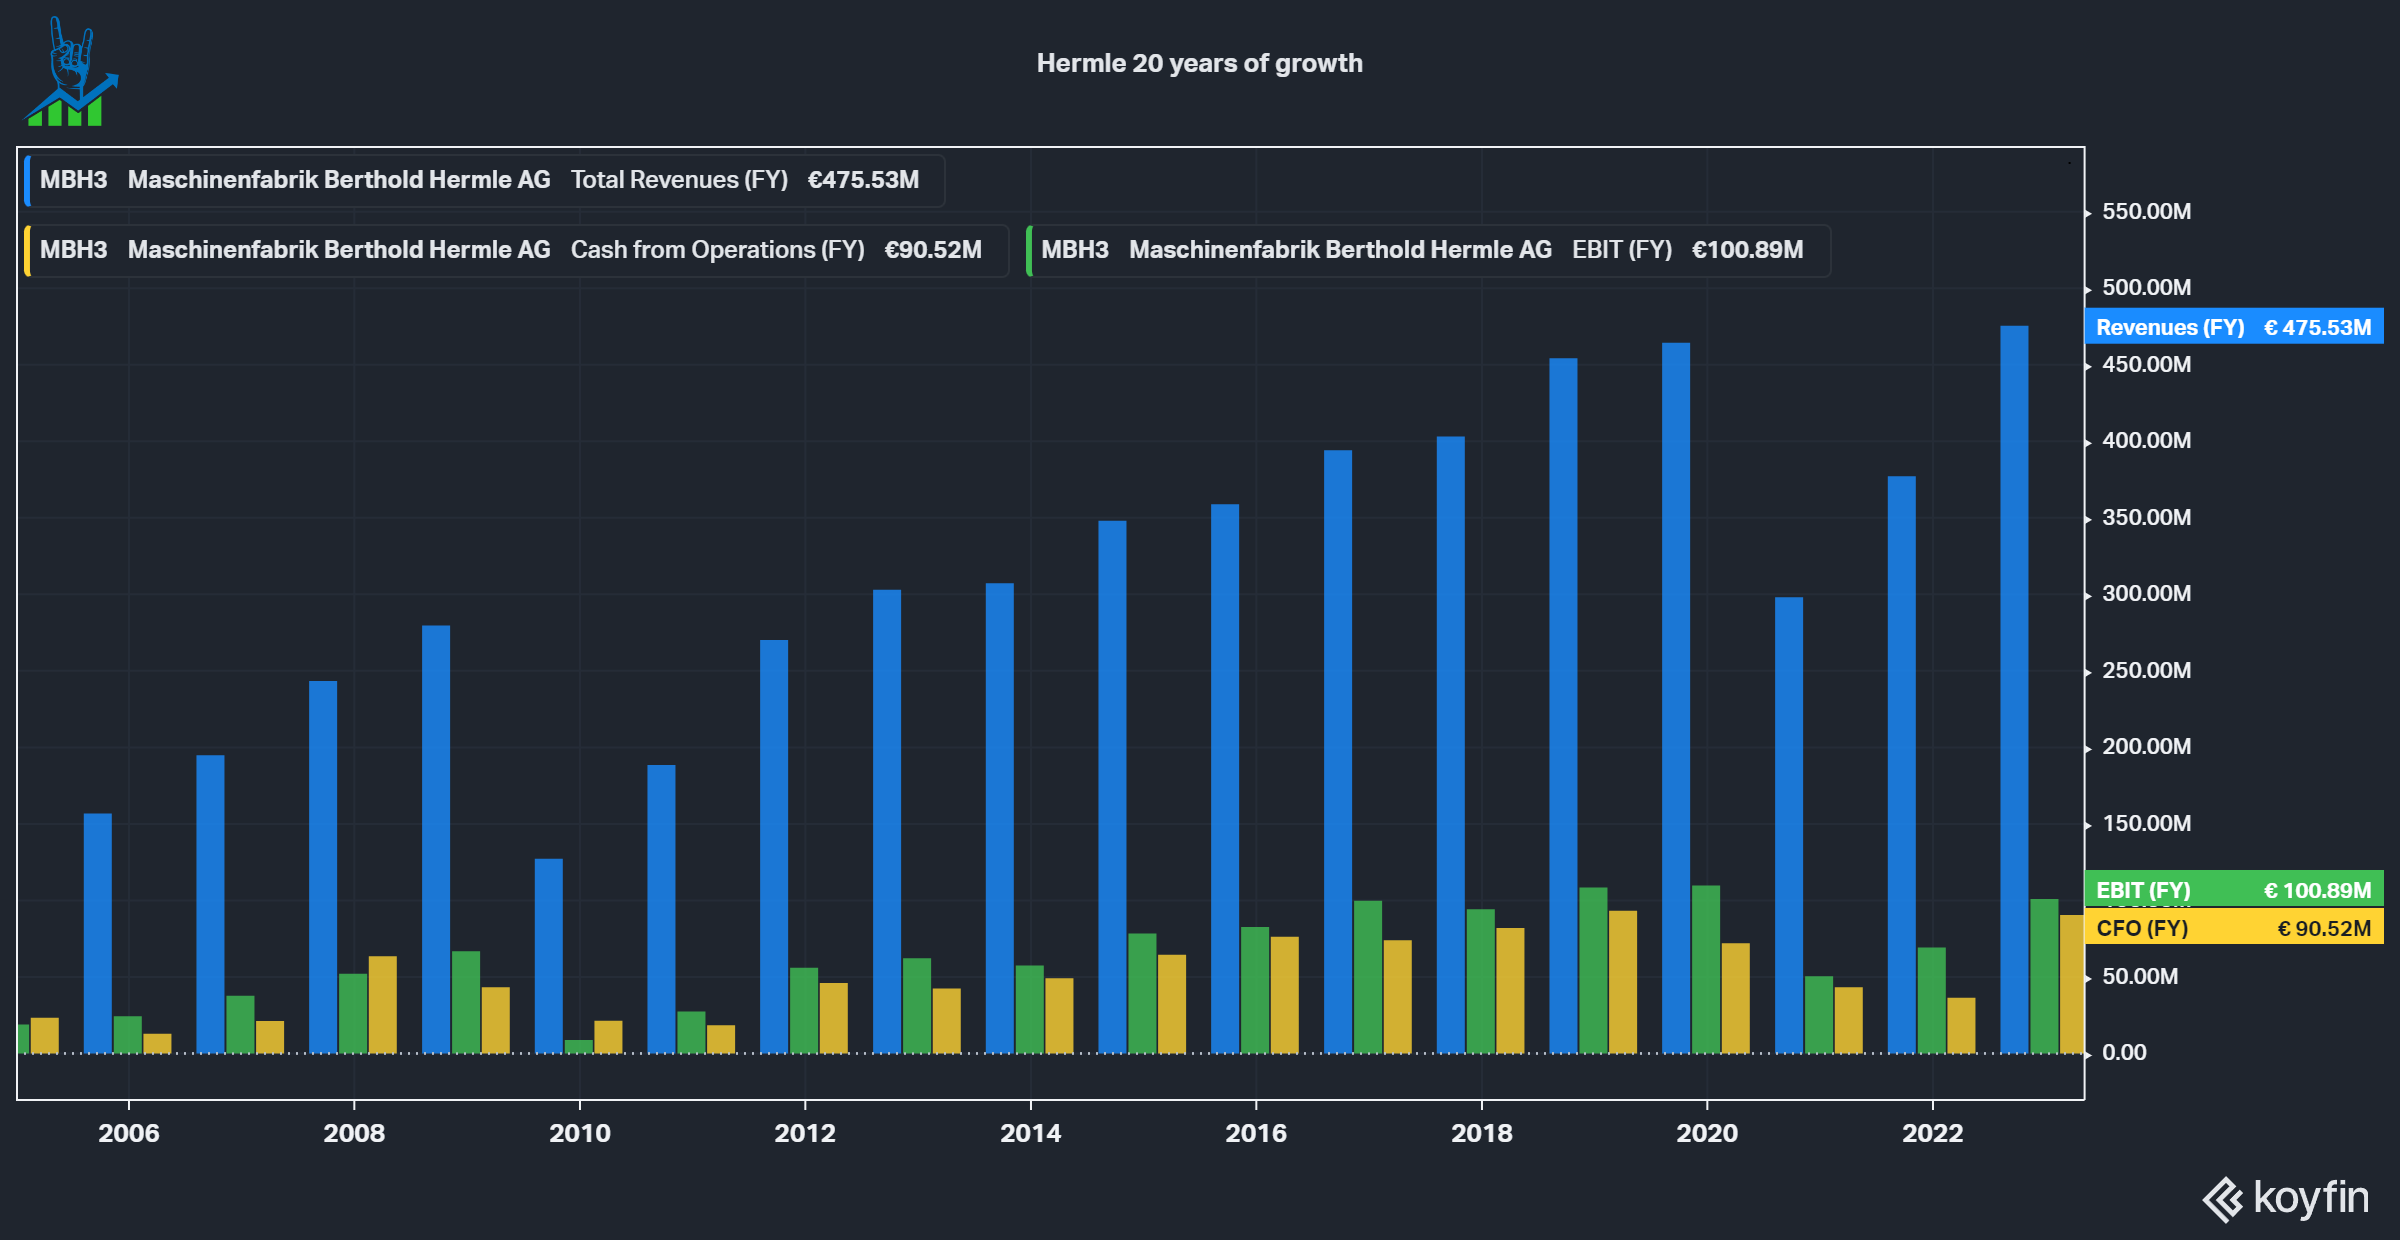Click the blue Revenues (FY) €475.53M axis tag
The height and width of the screenshot is (1240, 2400).
[2234, 327]
